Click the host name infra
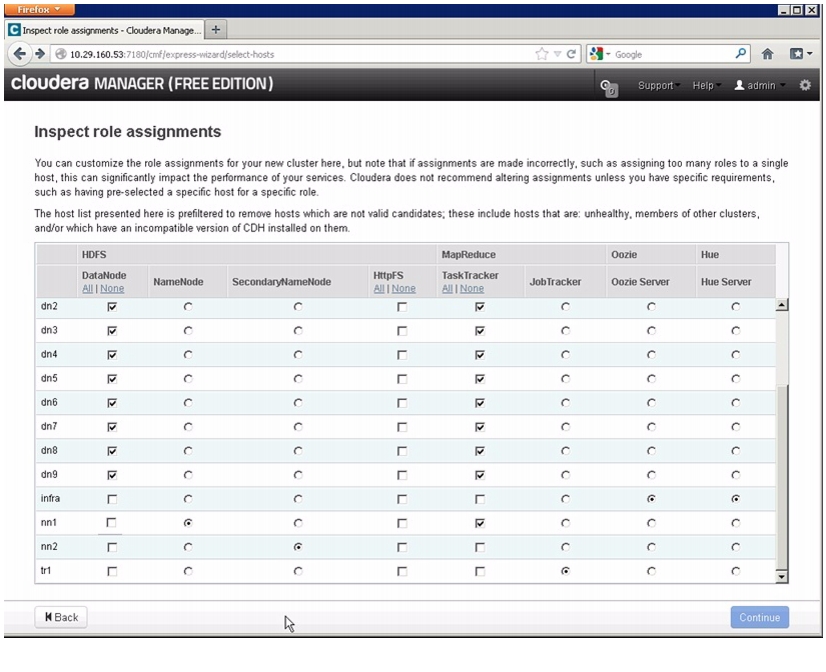The width and height of the screenshot is (826, 672). click(51, 498)
